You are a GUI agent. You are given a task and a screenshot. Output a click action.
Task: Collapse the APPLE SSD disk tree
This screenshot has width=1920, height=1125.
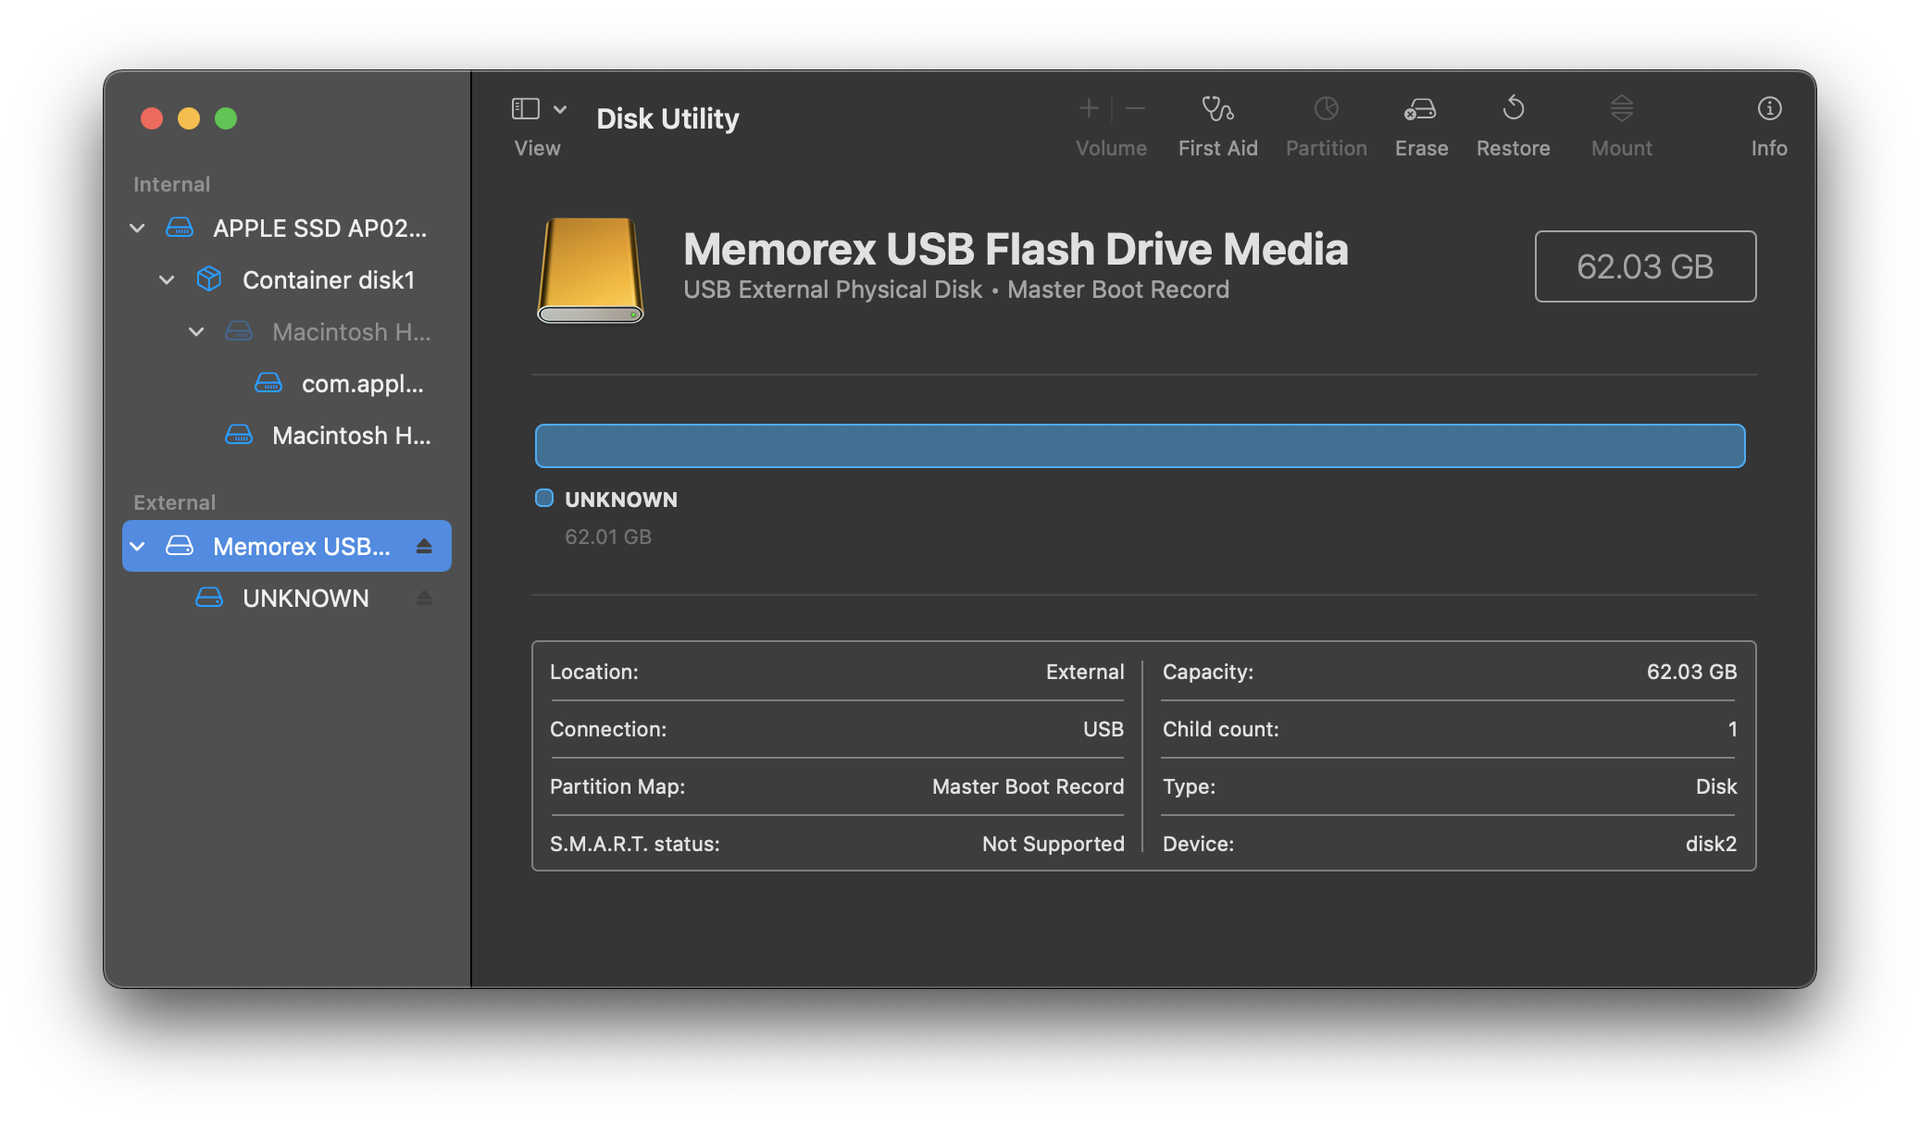coord(137,228)
